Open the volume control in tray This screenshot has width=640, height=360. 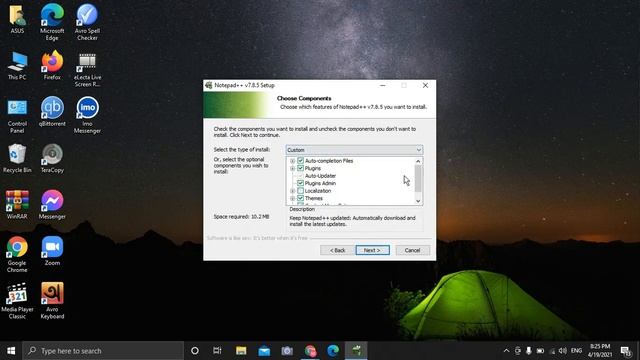pyautogui.click(x=563, y=351)
